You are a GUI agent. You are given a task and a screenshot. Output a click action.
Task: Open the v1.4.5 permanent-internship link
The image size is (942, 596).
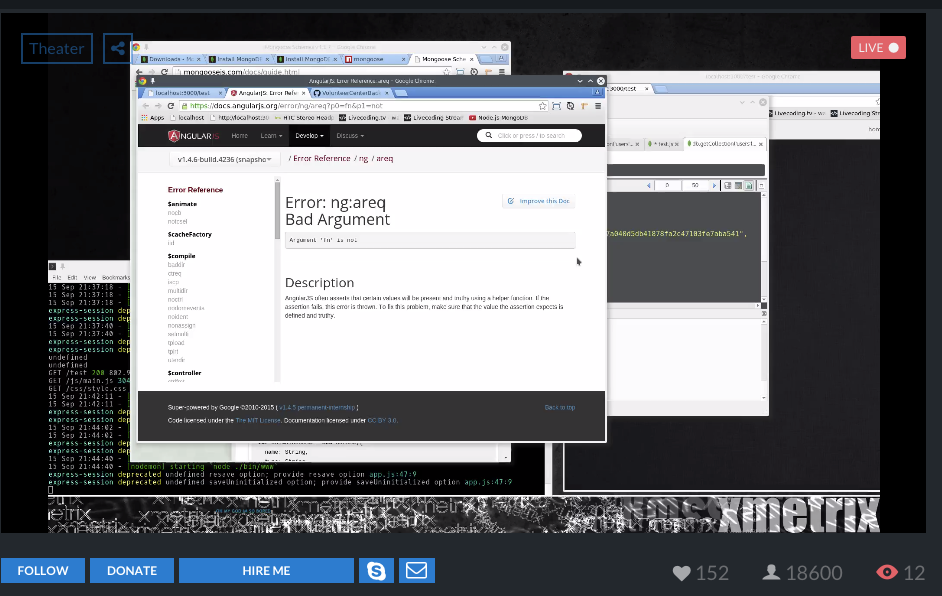[318, 407]
